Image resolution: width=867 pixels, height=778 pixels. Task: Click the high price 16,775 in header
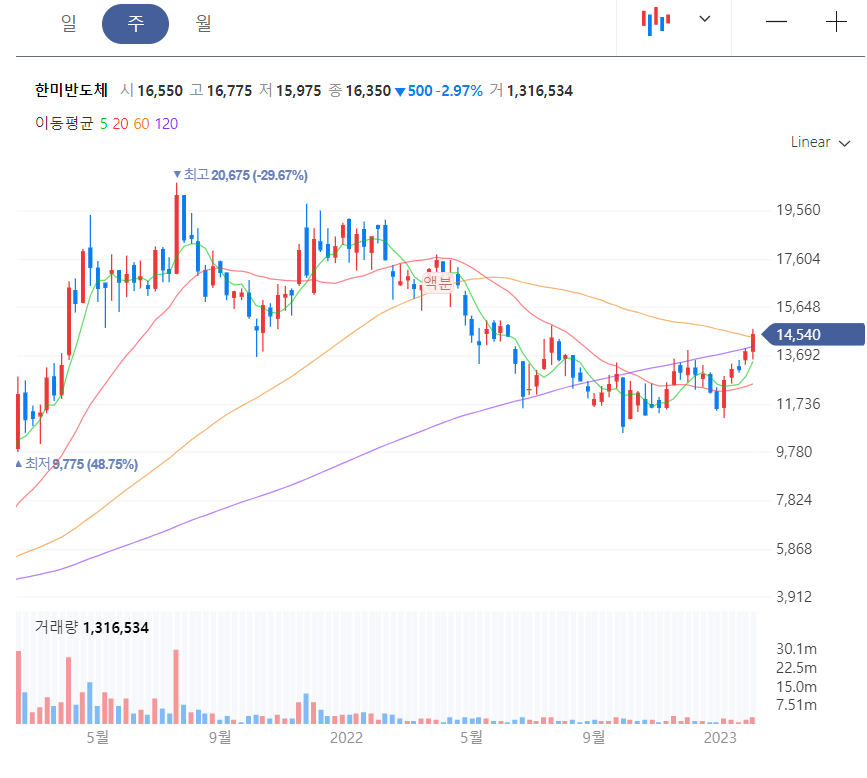coord(229,91)
